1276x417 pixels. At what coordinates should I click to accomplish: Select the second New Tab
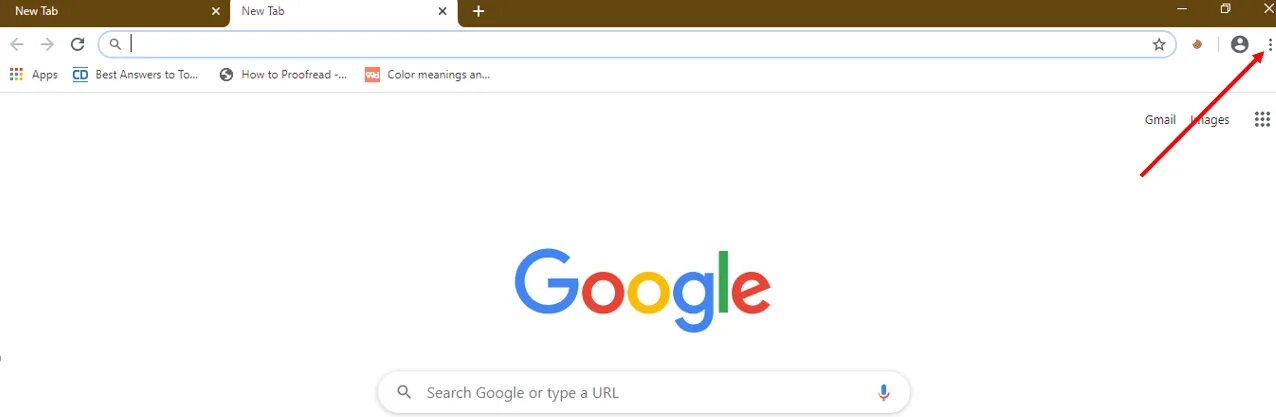click(344, 12)
